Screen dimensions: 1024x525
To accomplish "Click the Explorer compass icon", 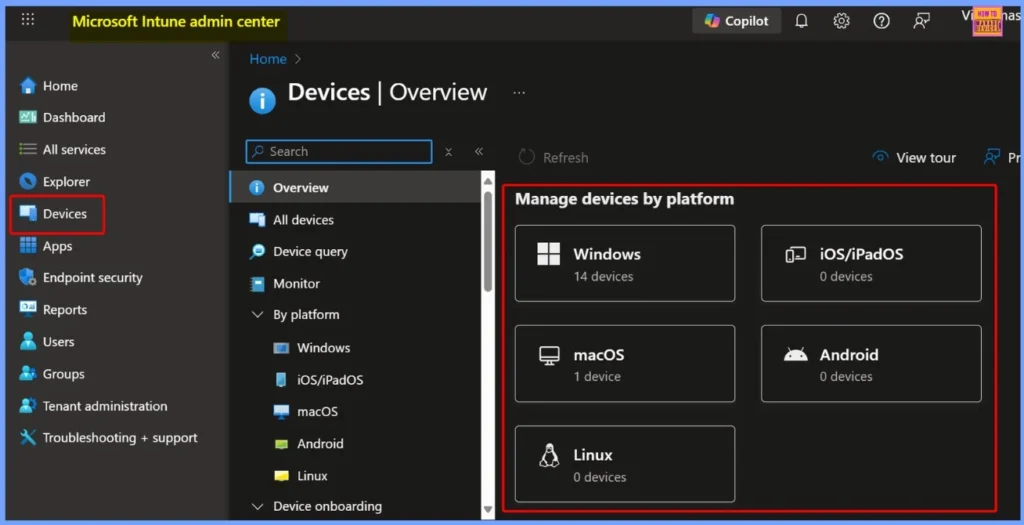I will coord(27,182).
